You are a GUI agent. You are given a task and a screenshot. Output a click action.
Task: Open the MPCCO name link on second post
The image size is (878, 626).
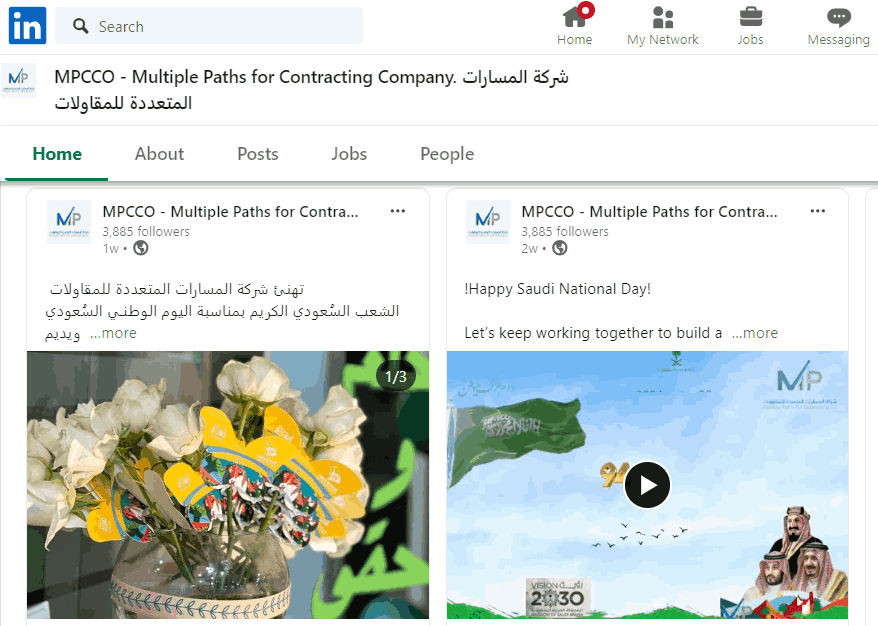point(649,212)
